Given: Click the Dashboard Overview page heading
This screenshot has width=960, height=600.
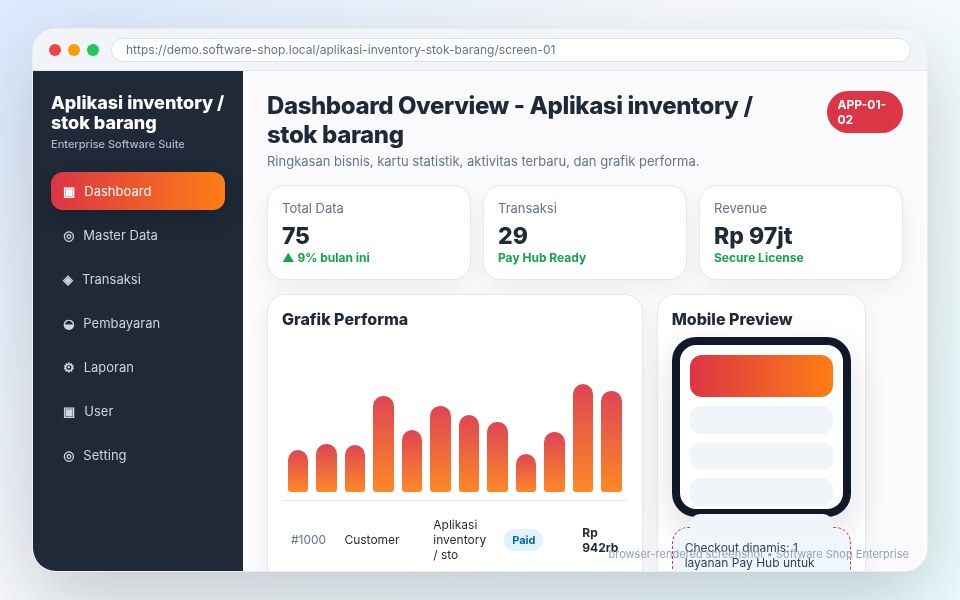Looking at the screenshot, I should point(509,120).
